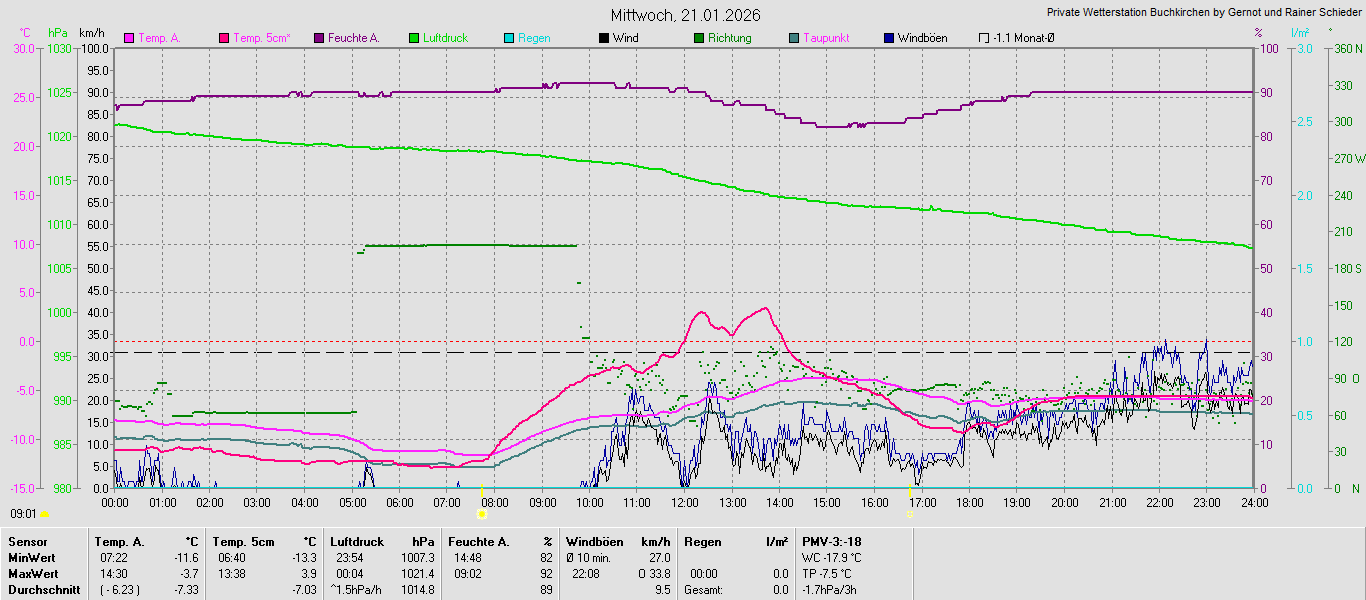Toggle the teal Taupunkt legend square
1366x600 pixels.
point(794,38)
